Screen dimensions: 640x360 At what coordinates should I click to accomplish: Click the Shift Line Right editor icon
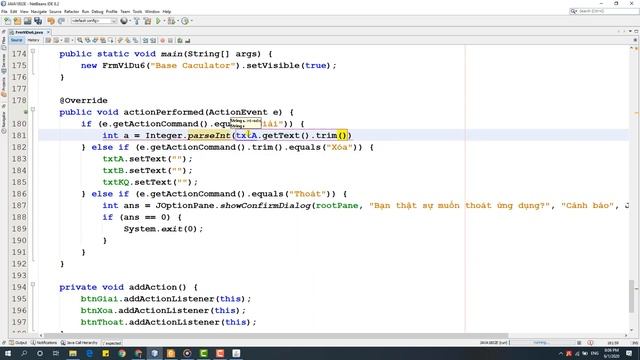(153, 40)
